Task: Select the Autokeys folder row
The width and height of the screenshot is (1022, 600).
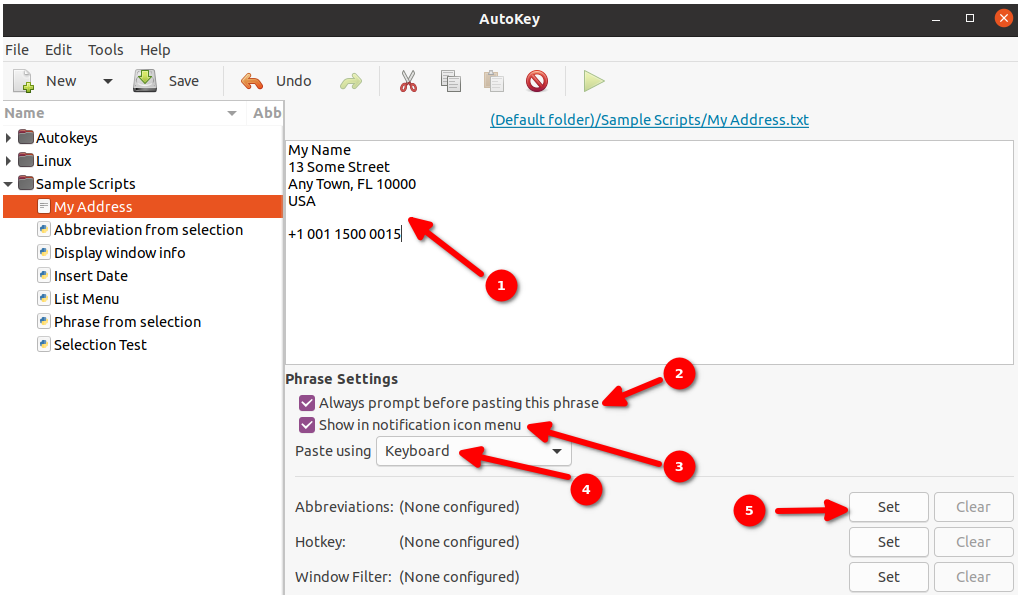Action: [143, 137]
